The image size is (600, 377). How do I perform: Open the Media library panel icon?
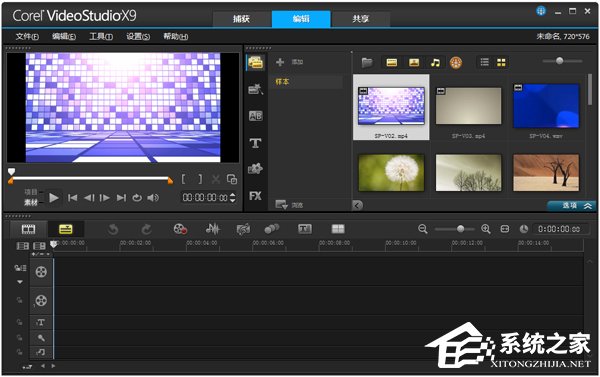point(256,63)
